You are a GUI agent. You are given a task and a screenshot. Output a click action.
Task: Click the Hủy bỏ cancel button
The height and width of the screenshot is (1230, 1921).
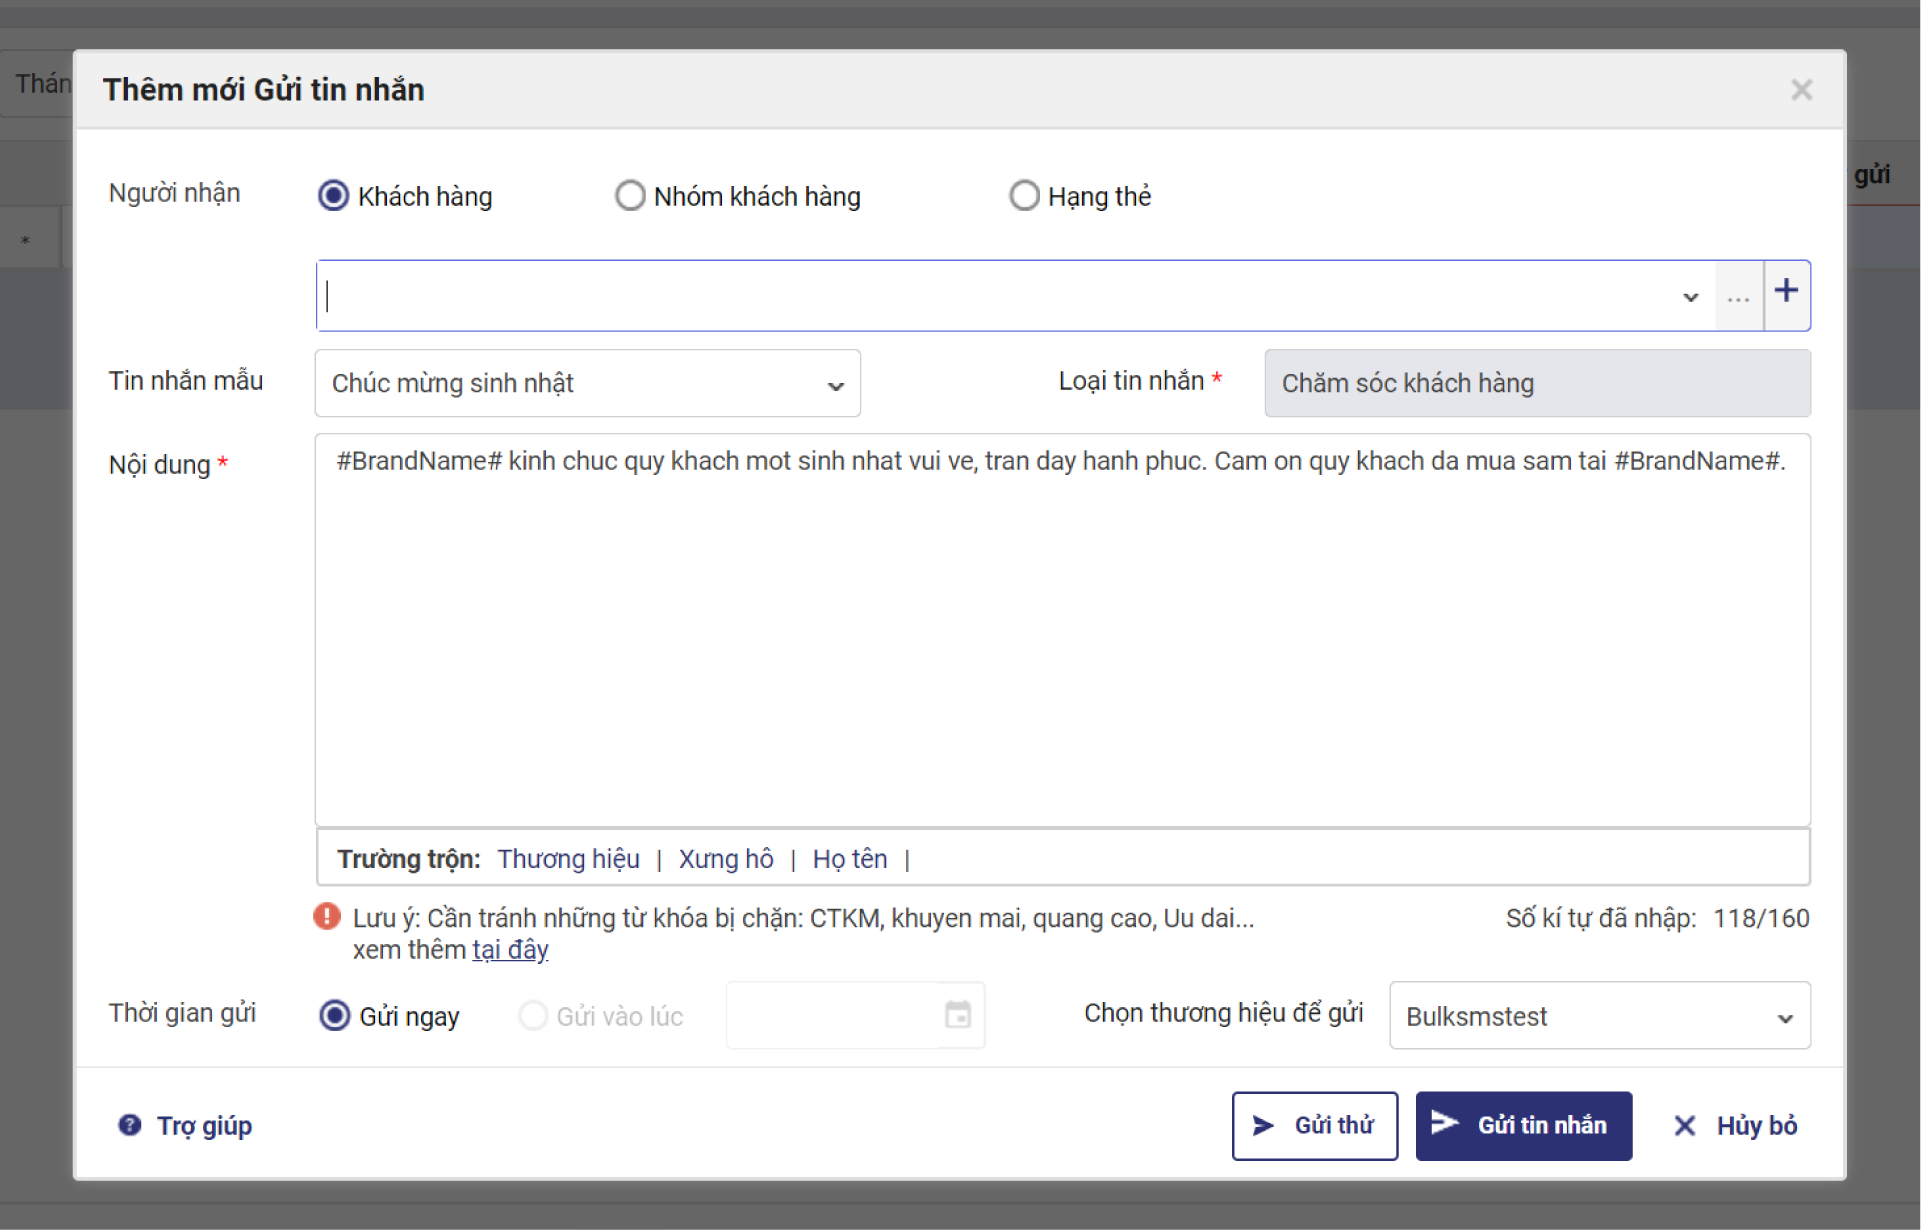click(x=1735, y=1126)
